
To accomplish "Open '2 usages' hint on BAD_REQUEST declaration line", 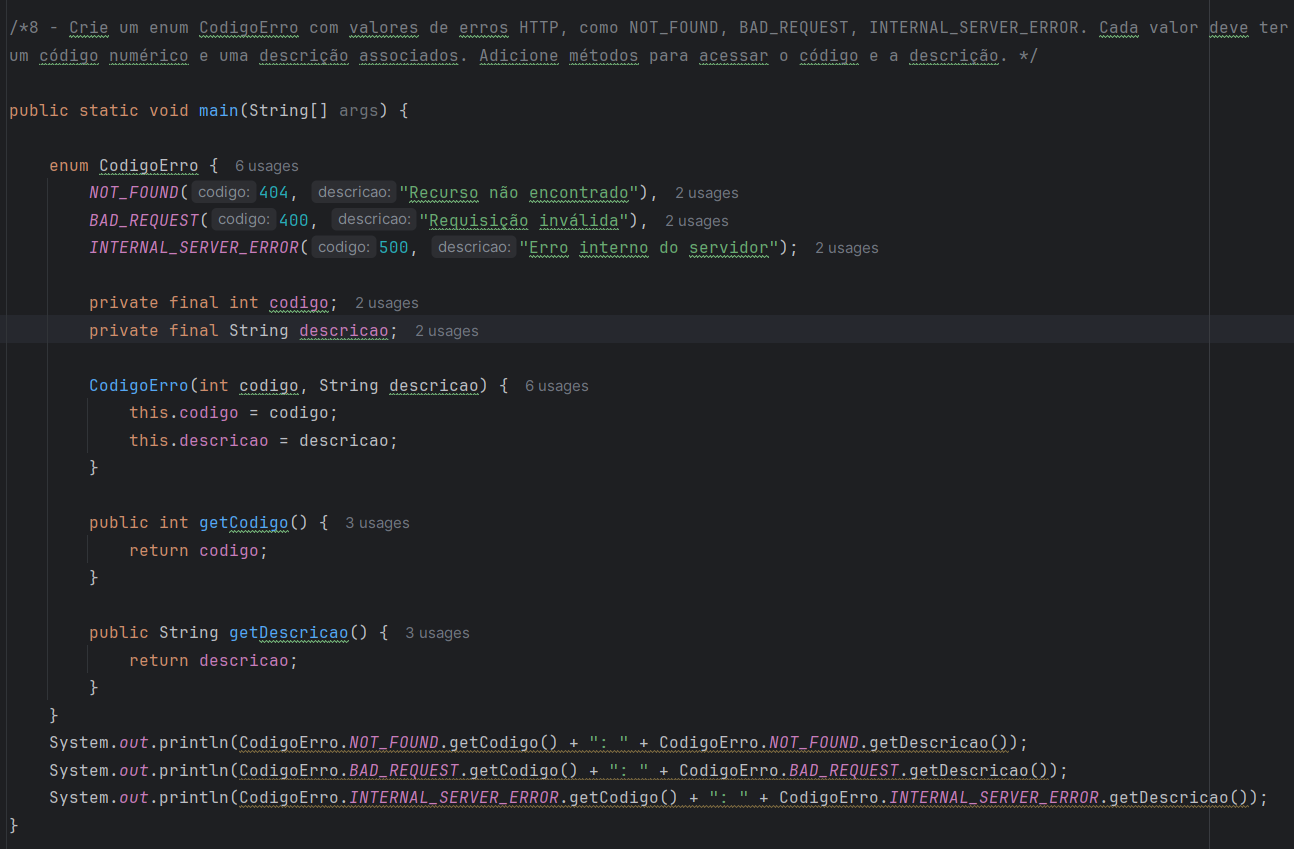I will coord(696,221).
